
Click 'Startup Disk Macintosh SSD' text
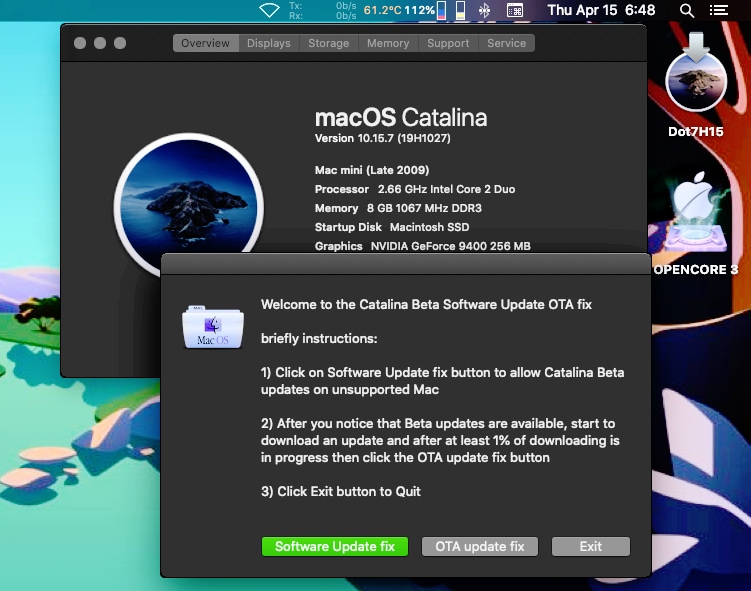click(x=392, y=227)
